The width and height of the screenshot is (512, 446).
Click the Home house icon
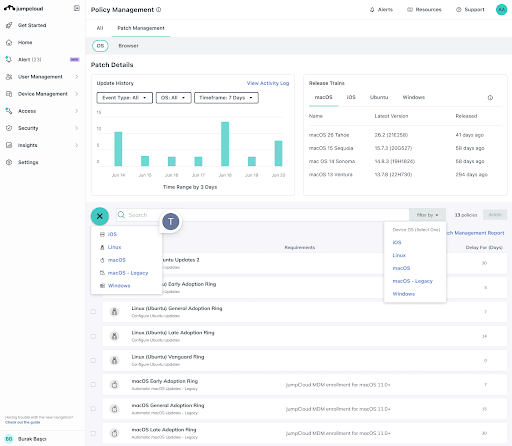point(9,42)
